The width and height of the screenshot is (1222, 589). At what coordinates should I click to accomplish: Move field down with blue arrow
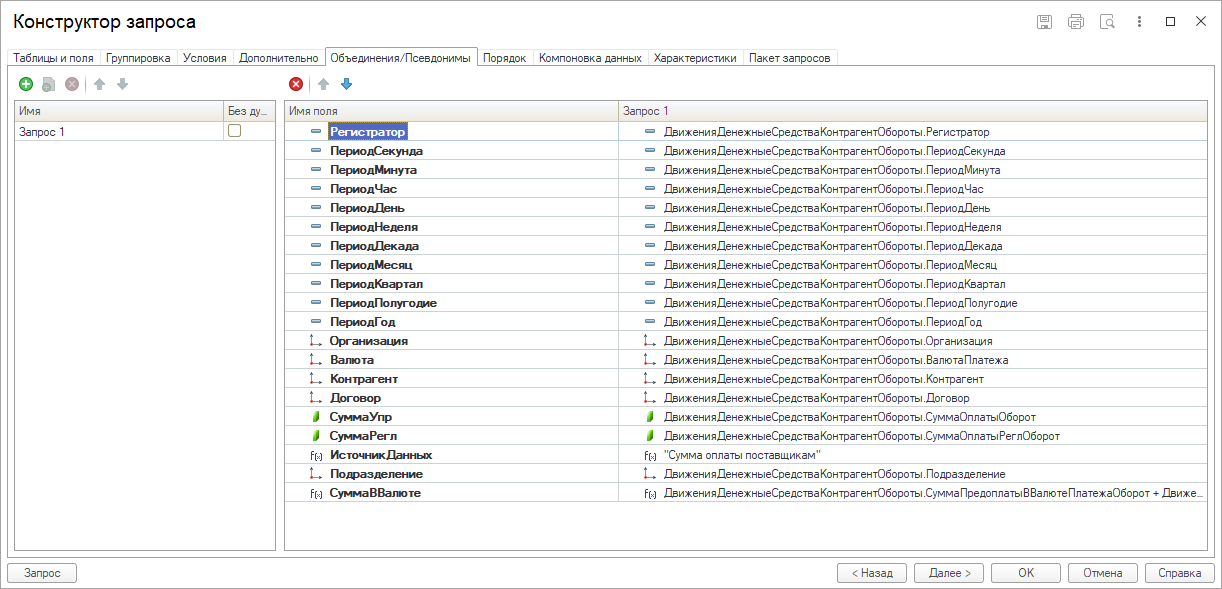pos(347,84)
